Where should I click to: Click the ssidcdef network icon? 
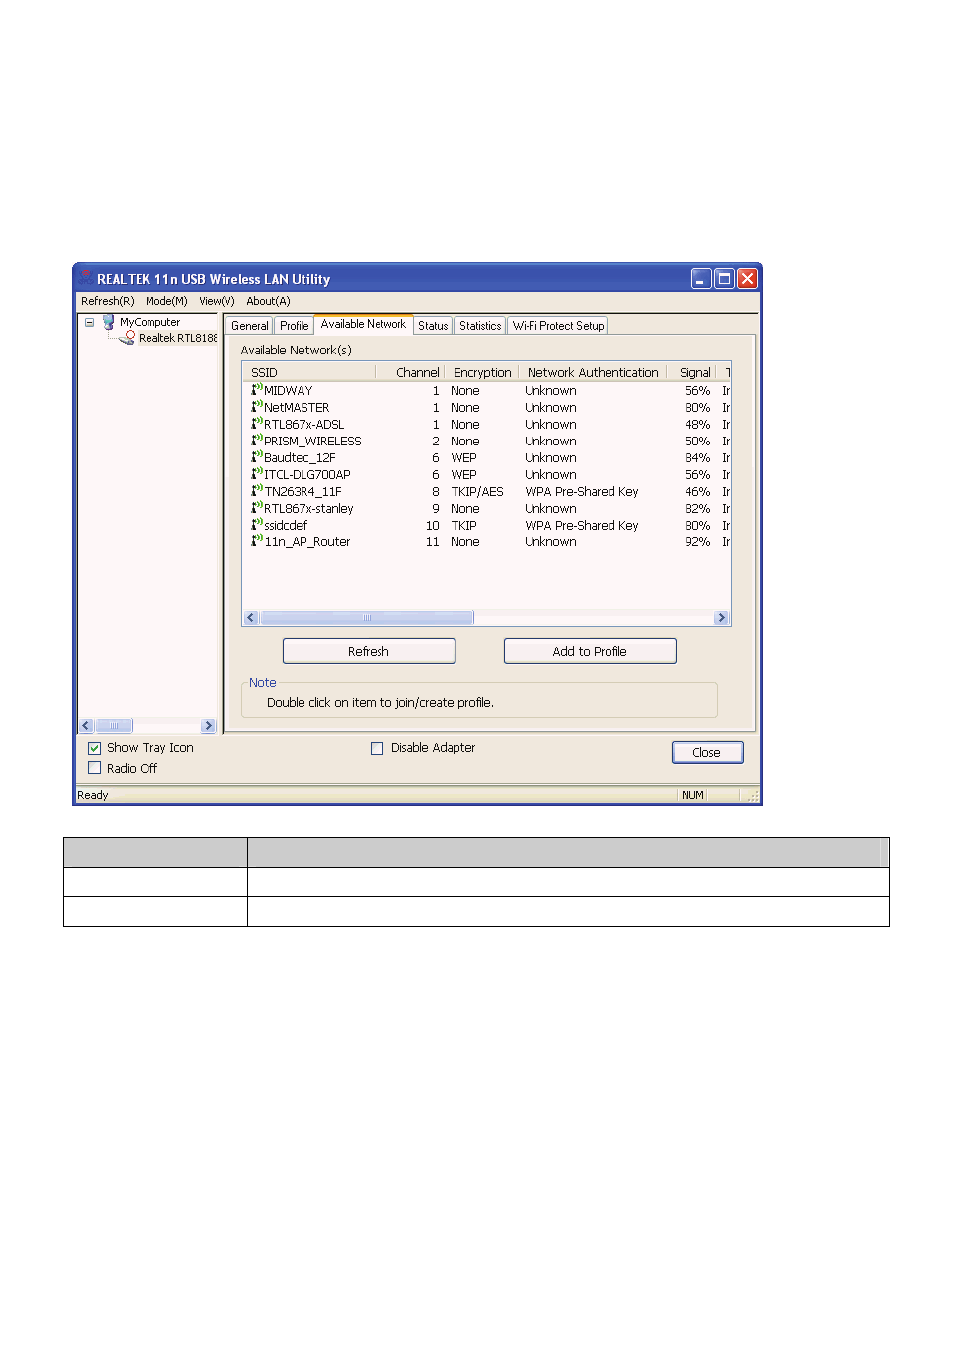click(x=257, y=525)
